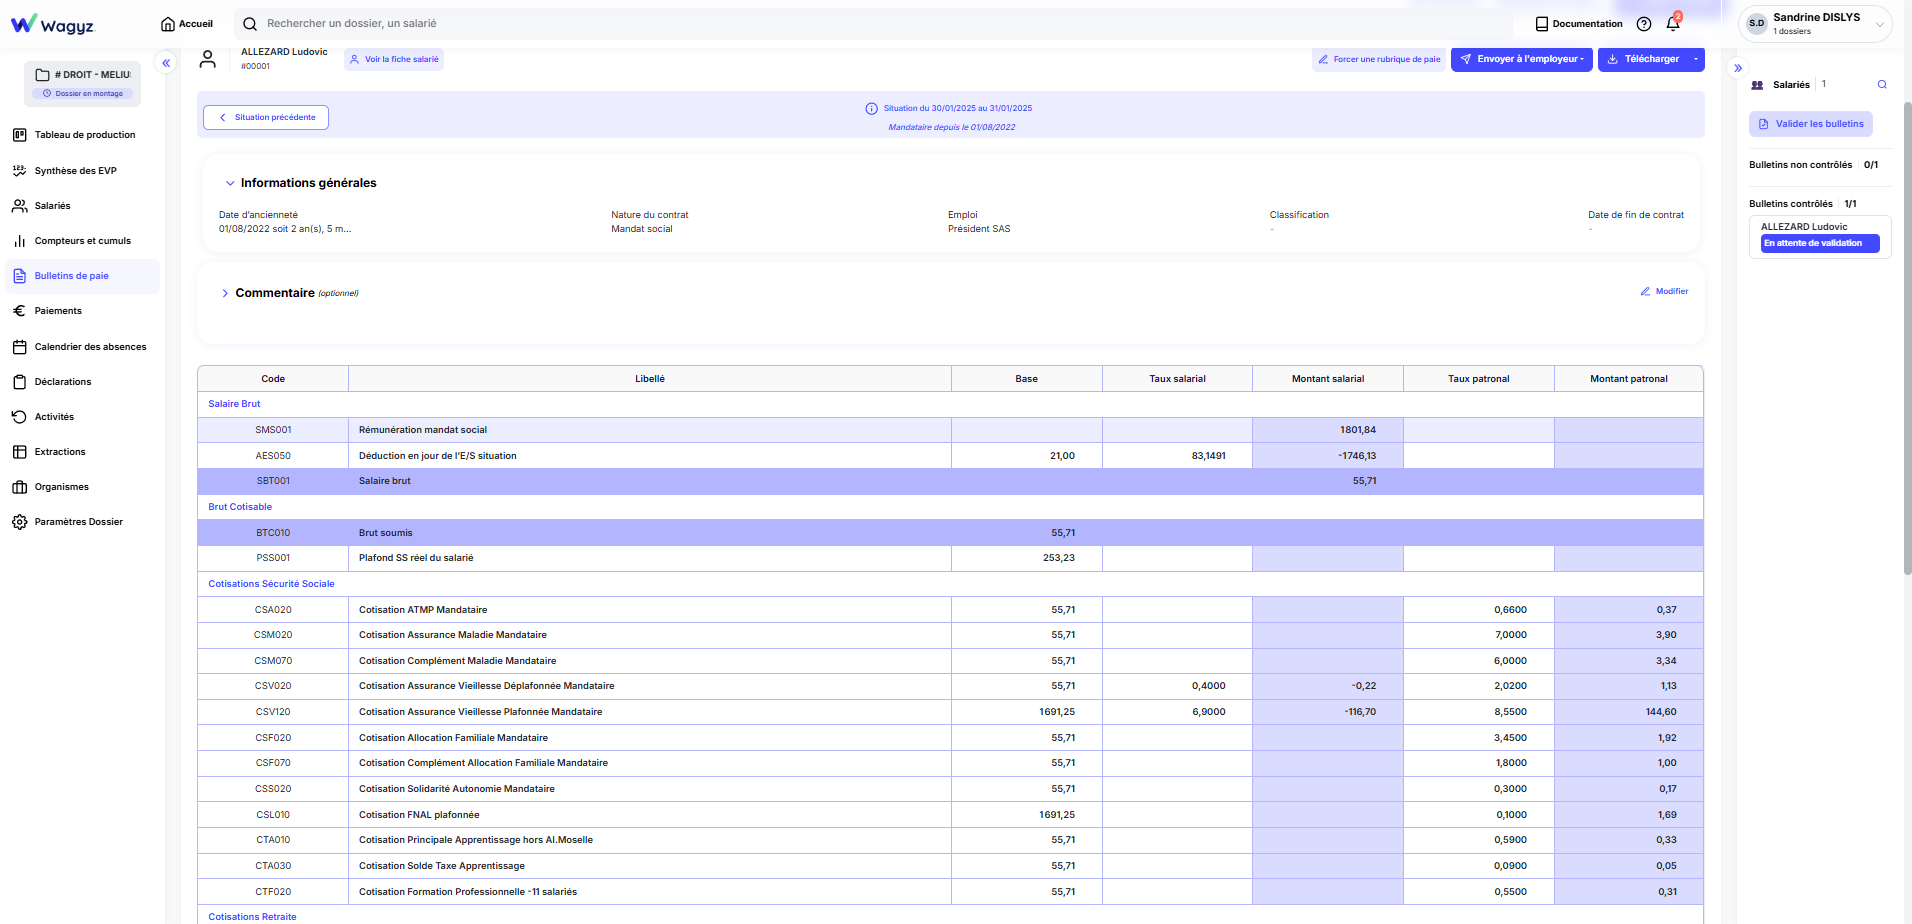Screen dimensions: 1912x924
Task: Collapse the left sidebar with double chevron
Action: tap(166, 63)
